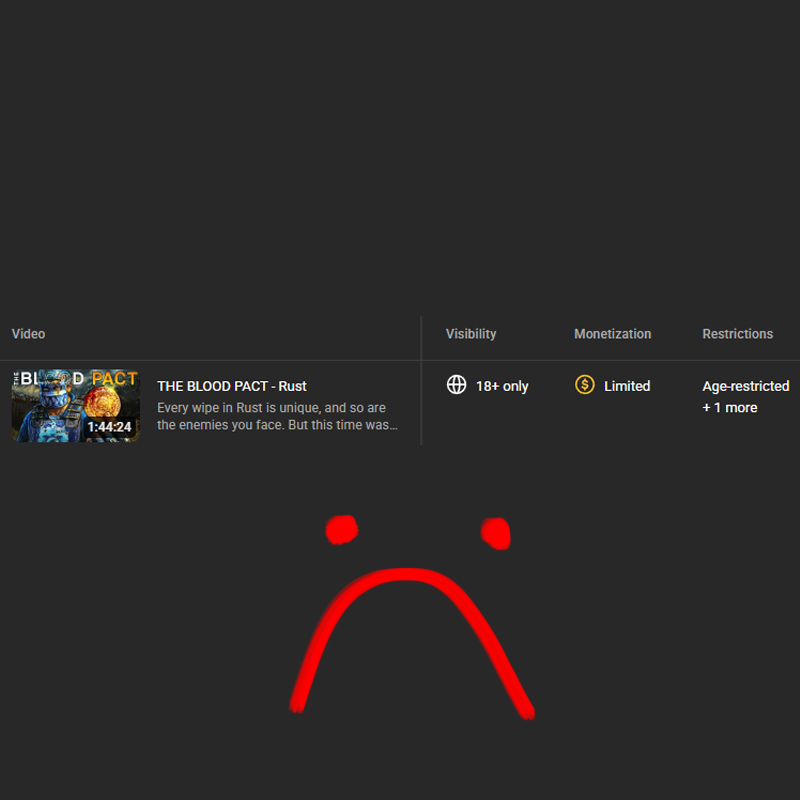This screenshot has width=800, height=800.
Task: Expand the + 1 more restrictions
Action: [x=730, y=408]
